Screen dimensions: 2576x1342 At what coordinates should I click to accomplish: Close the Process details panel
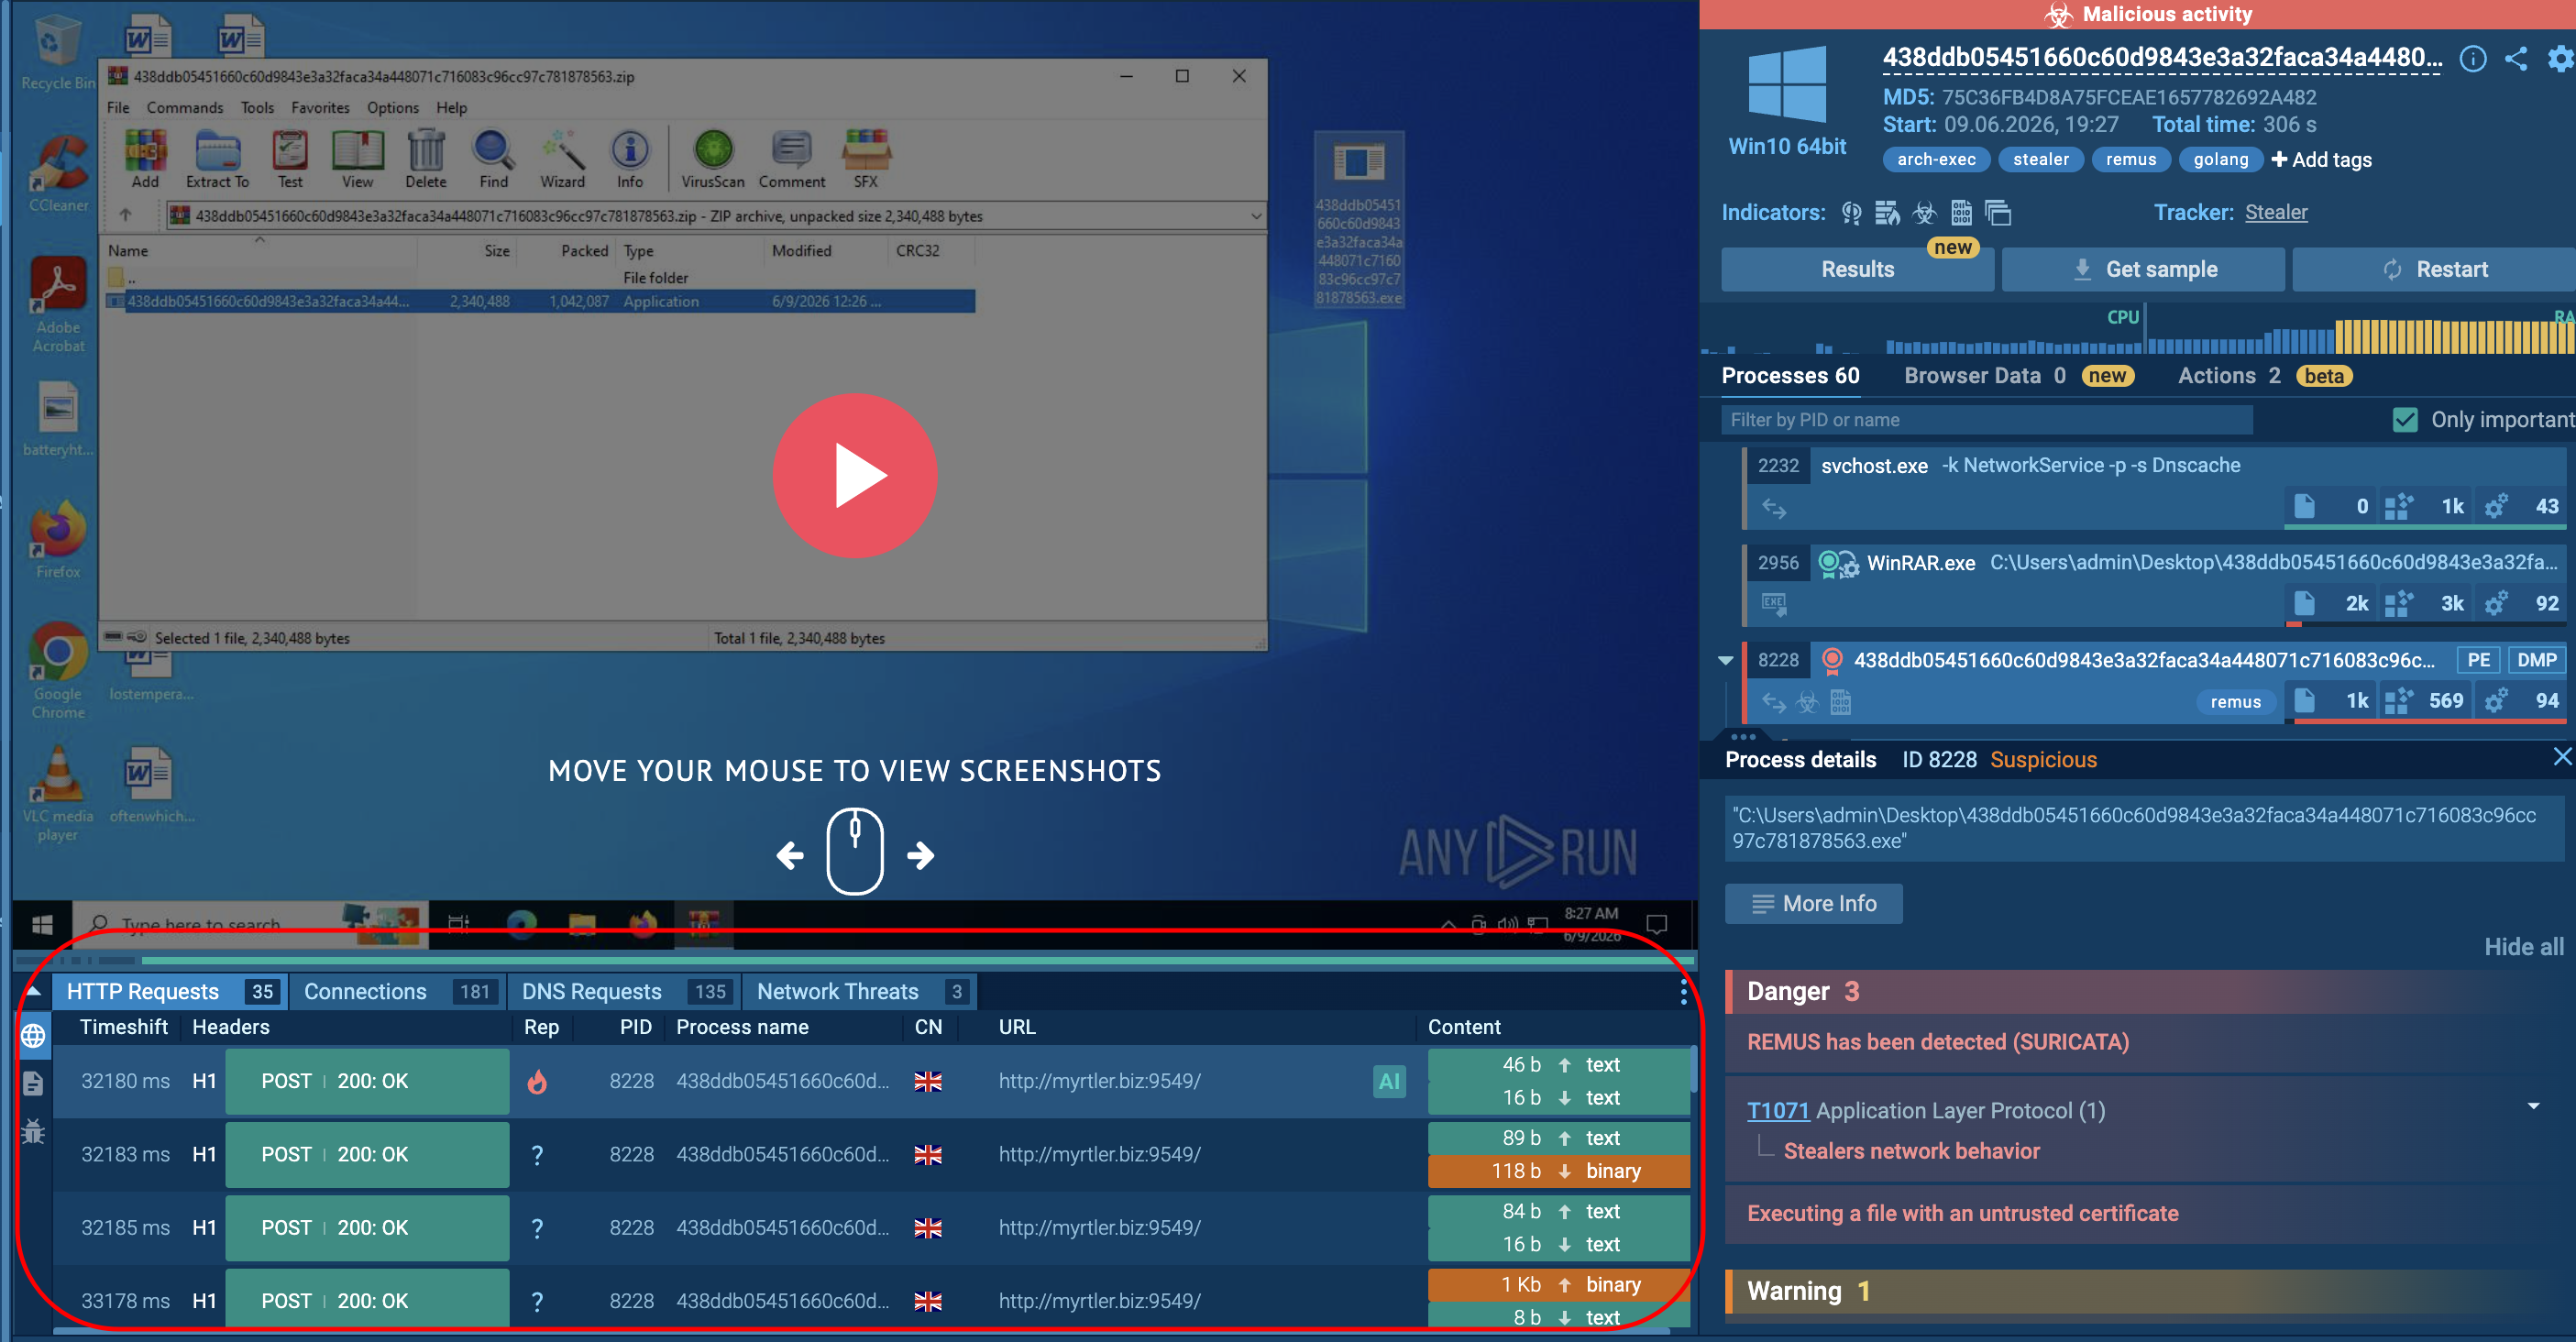(2561, 757)
